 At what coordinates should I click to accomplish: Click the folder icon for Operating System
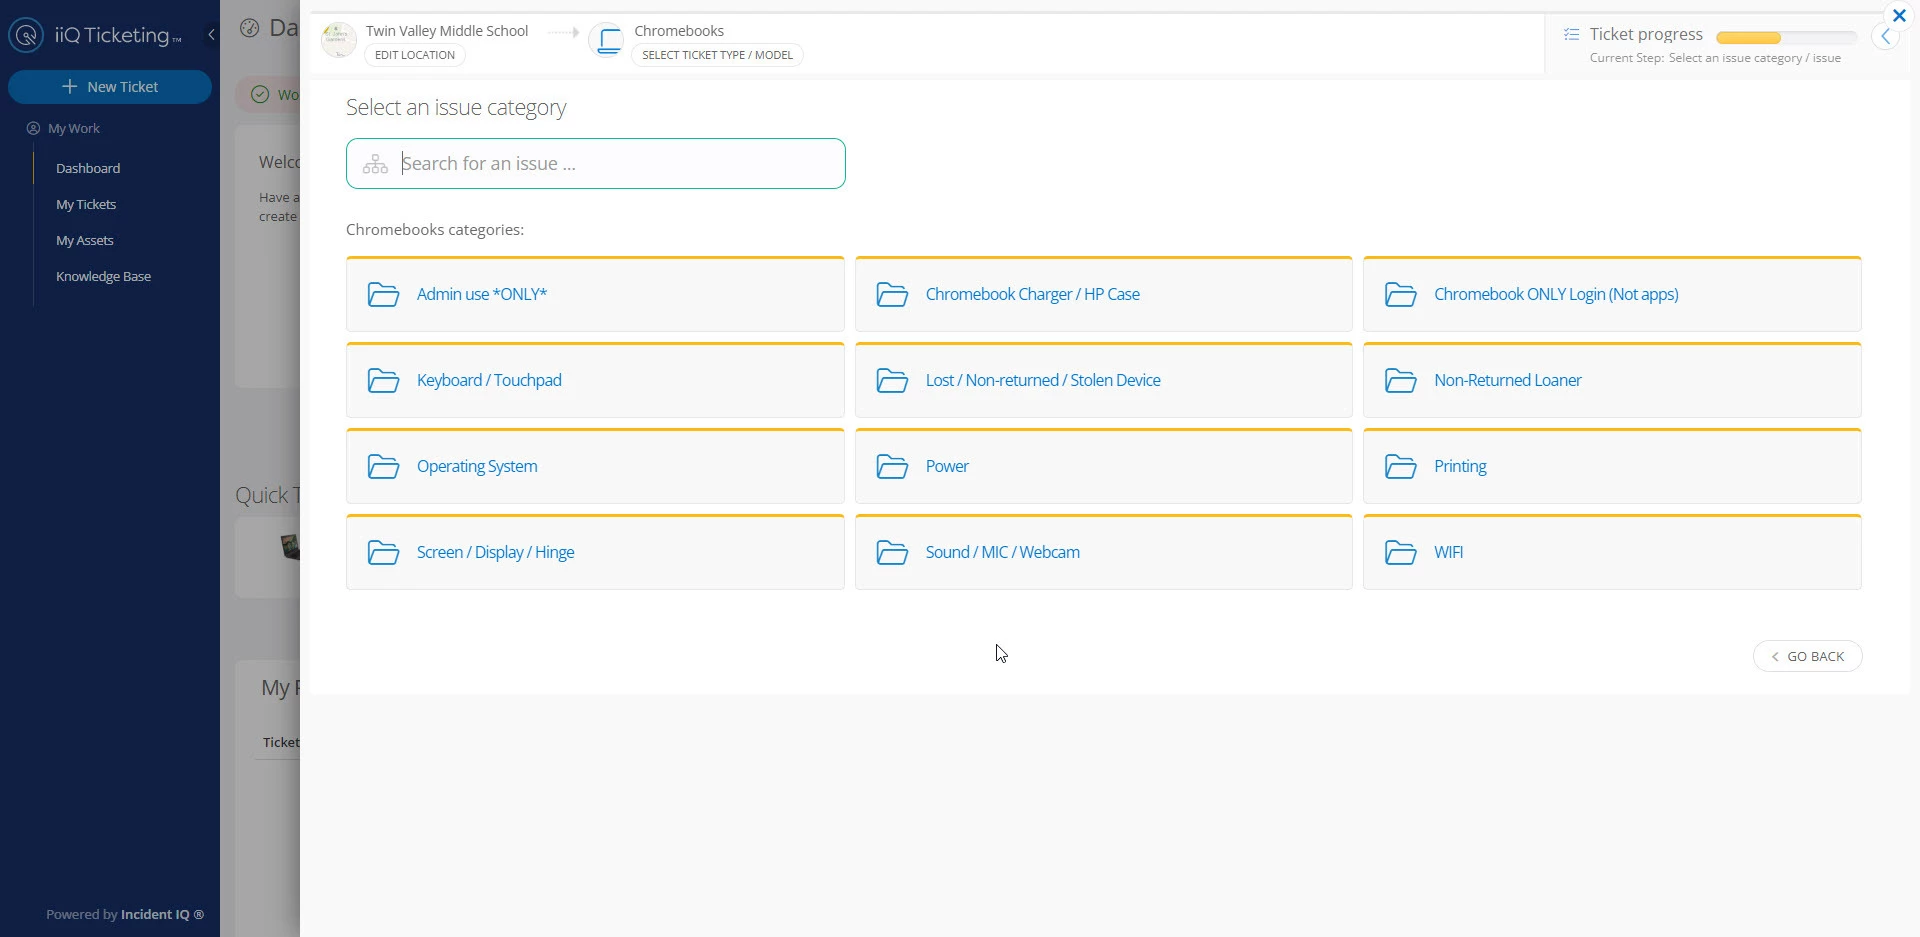click(383, 467)
